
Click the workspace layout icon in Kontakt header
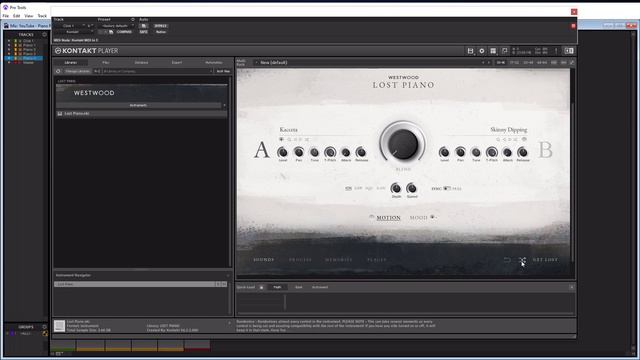point(493,51)
